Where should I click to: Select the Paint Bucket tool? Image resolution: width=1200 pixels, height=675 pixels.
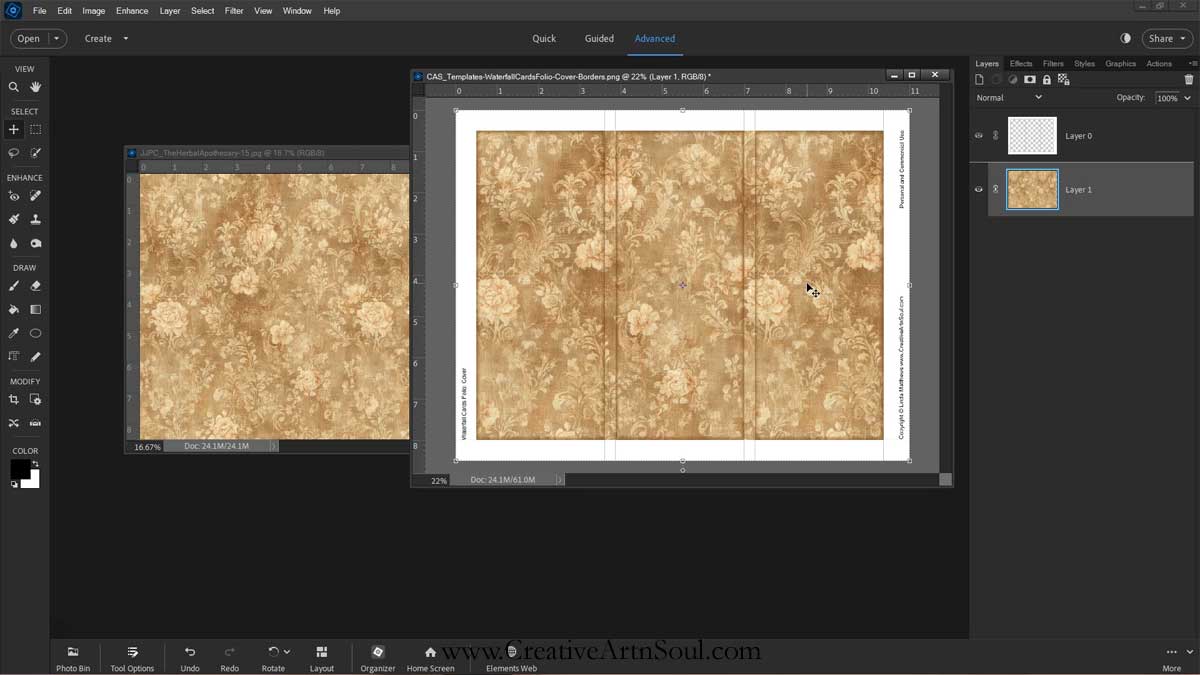pyautogui.click(x=14, y=309)
